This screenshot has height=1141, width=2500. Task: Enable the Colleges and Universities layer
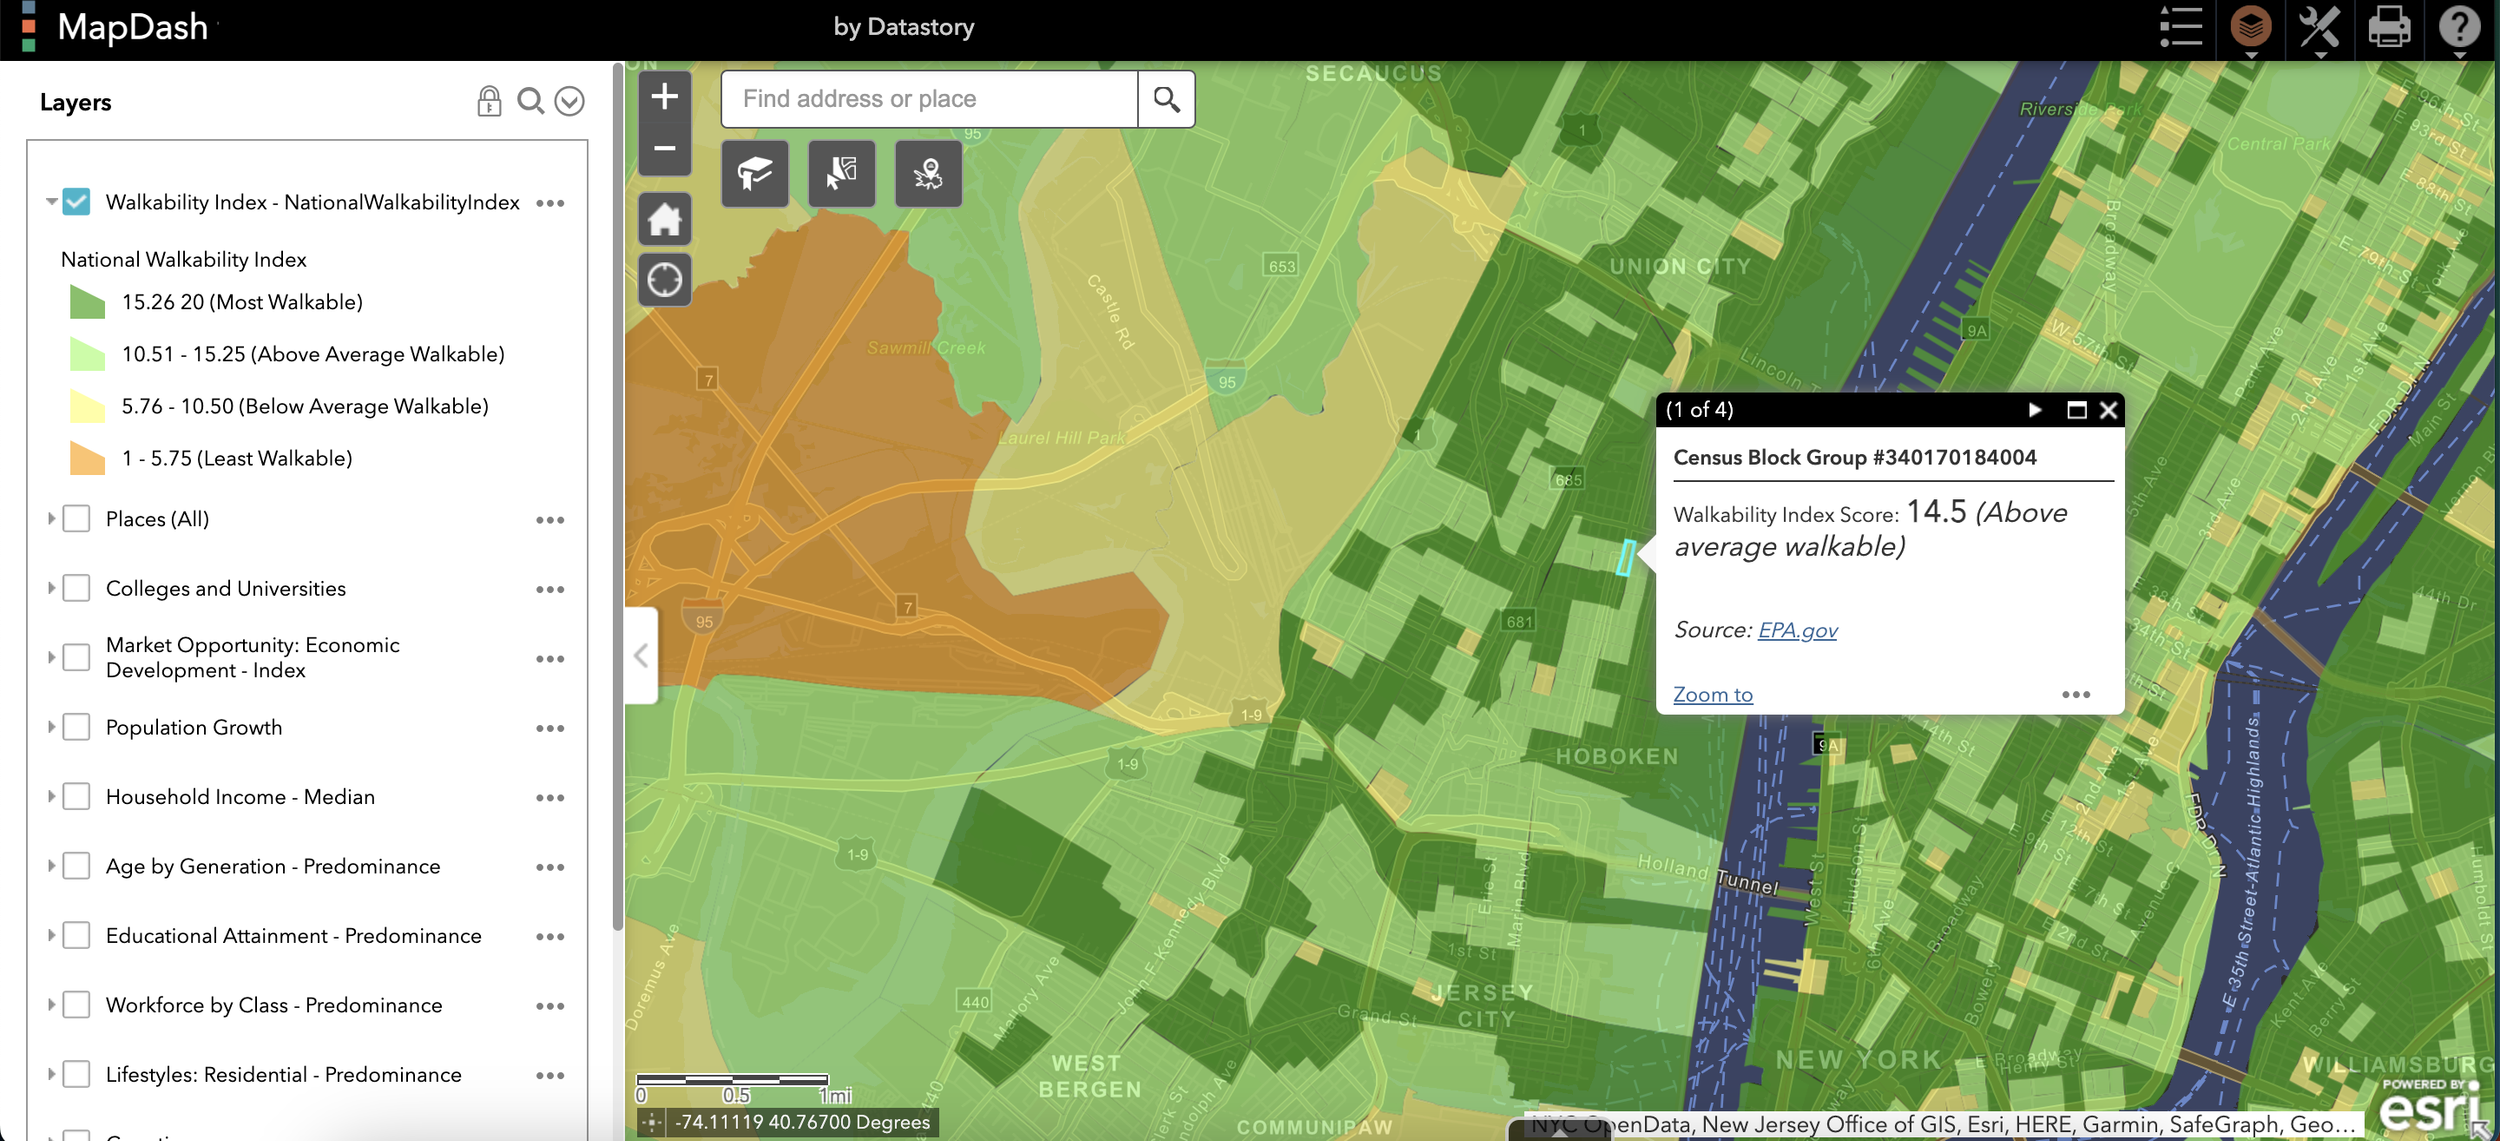[x=77, y=588]
